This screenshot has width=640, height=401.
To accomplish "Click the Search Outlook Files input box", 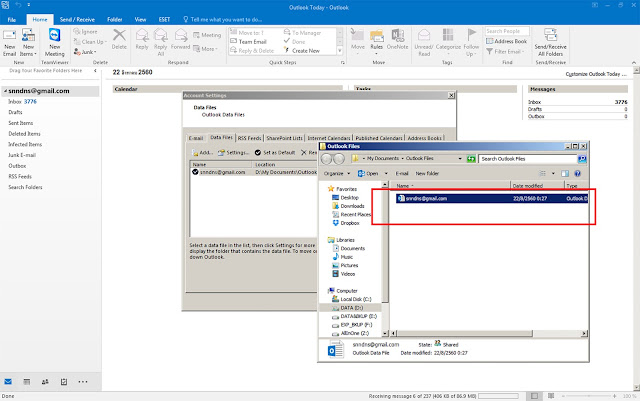I will click(x=528, y=159).
